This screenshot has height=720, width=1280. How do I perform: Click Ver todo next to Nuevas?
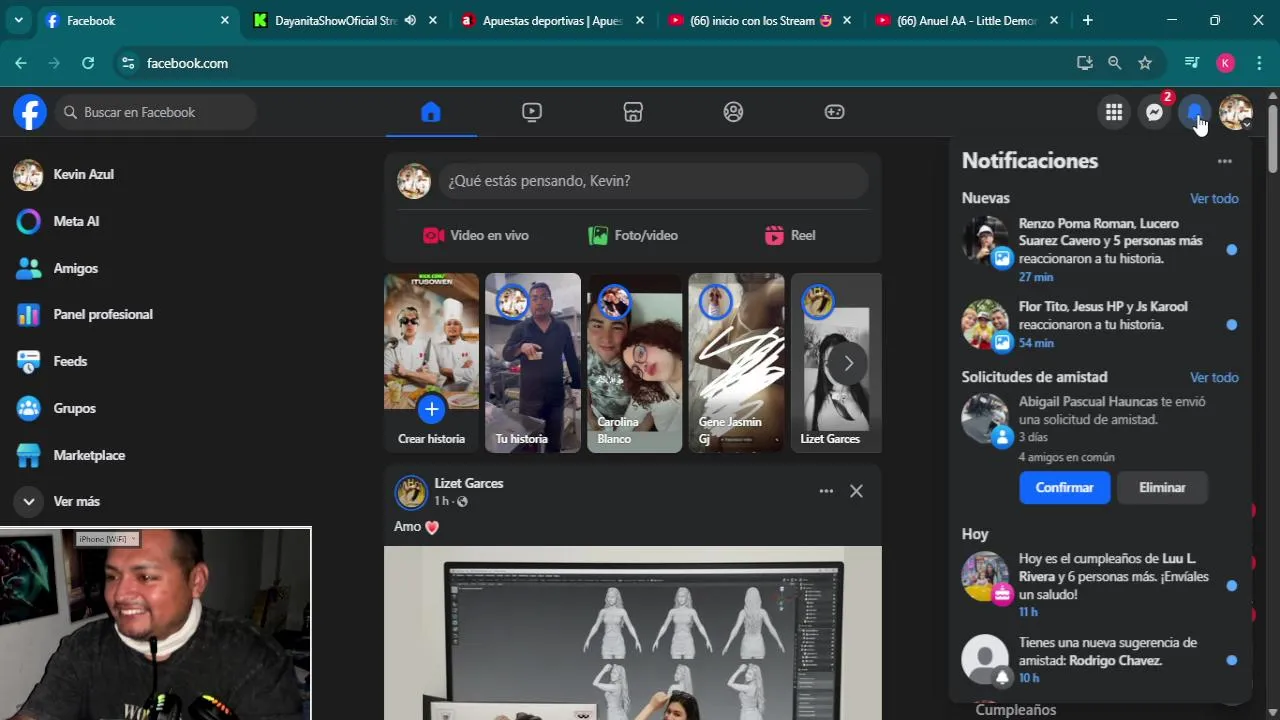pos(1214,198)
